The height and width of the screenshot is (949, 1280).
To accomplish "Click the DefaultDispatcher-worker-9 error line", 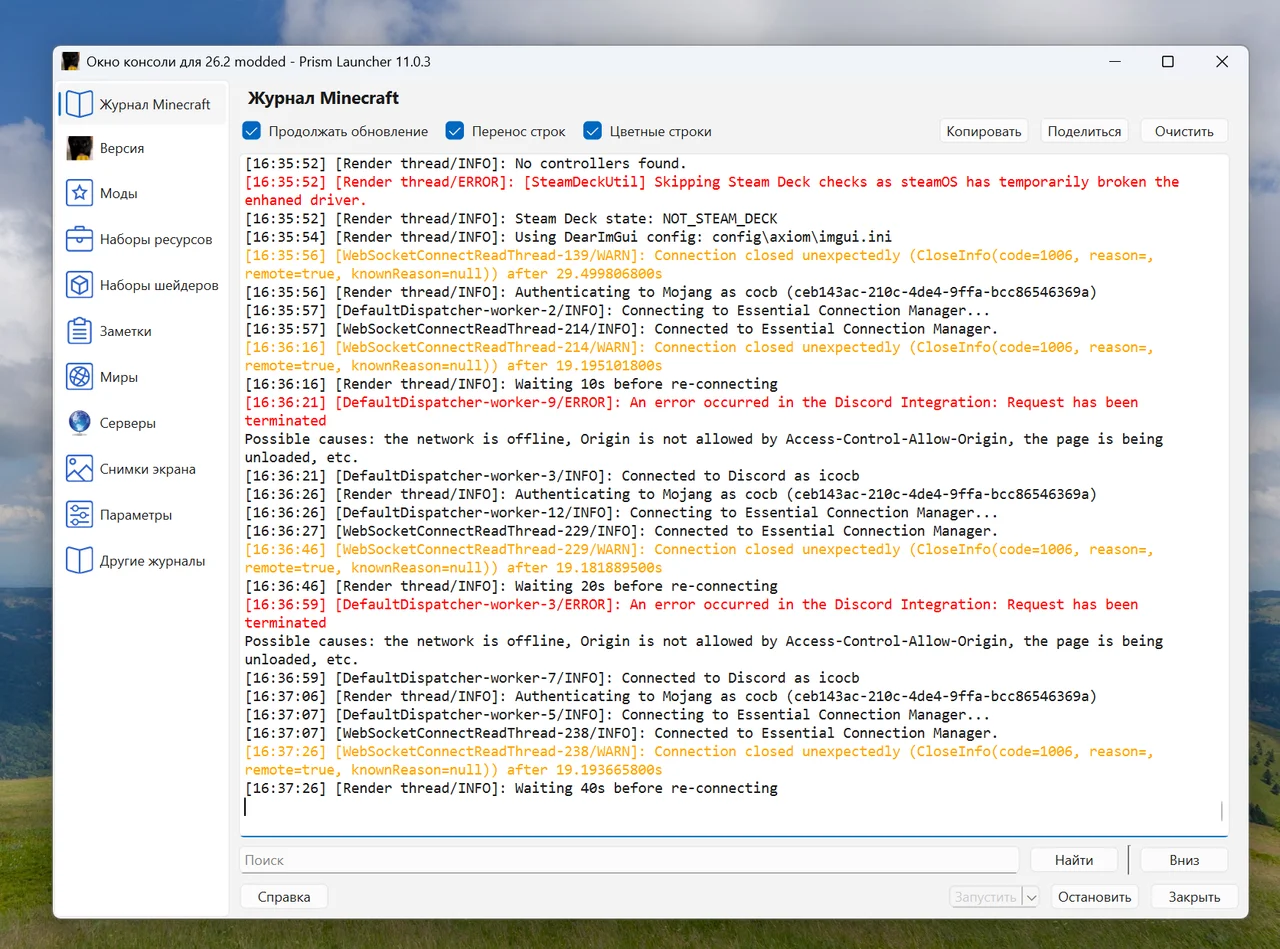I will tap(692, 411).
